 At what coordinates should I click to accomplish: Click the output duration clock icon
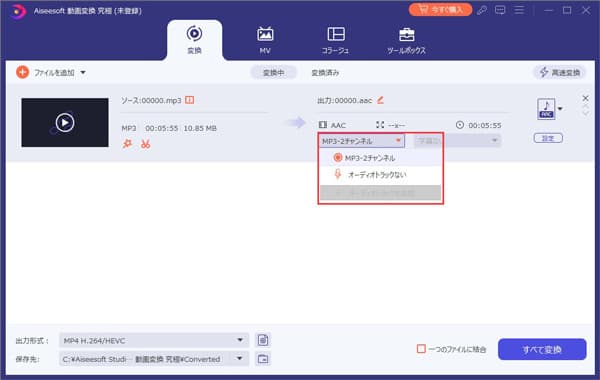click(x=460, y=125)
